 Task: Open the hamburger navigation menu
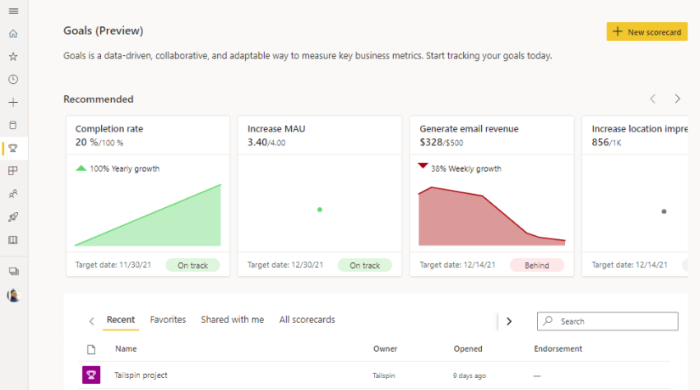pyautogui.click(x=13, y=11)
